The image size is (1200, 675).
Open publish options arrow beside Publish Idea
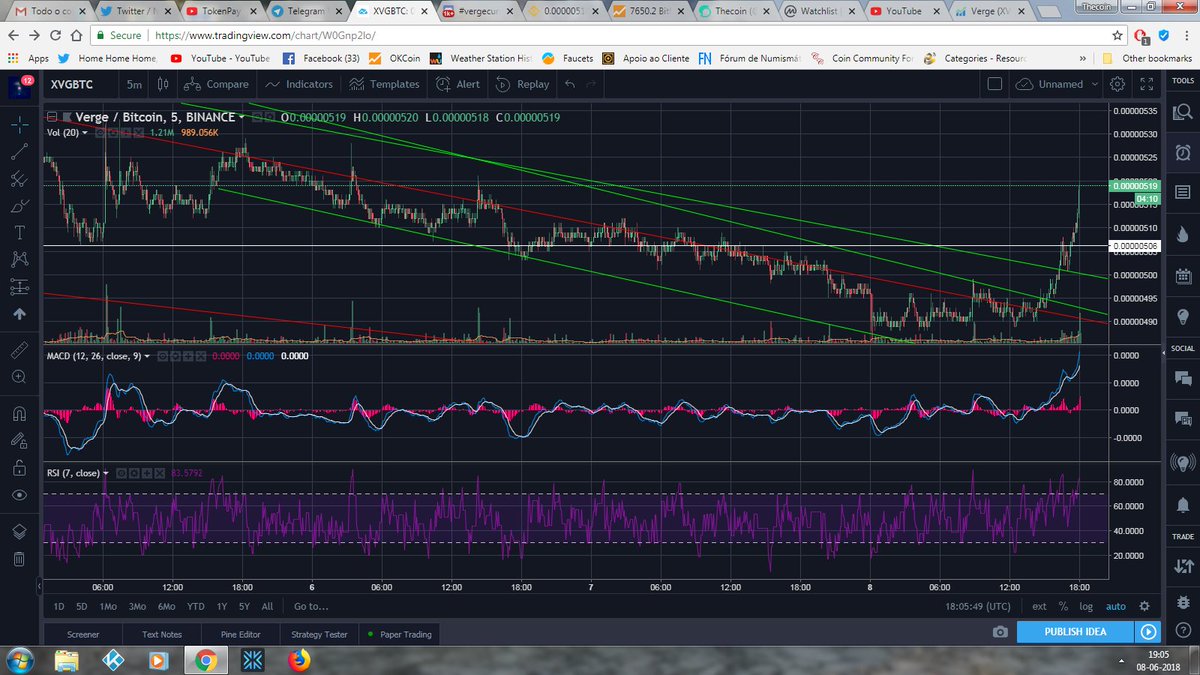coord(1148,632)
